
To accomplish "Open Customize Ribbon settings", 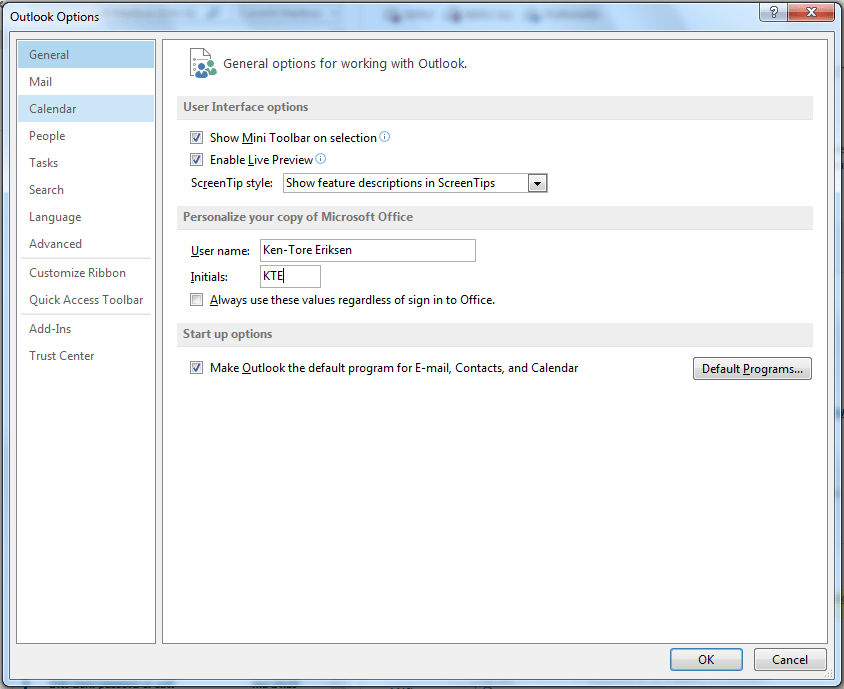I will (86, 273).
